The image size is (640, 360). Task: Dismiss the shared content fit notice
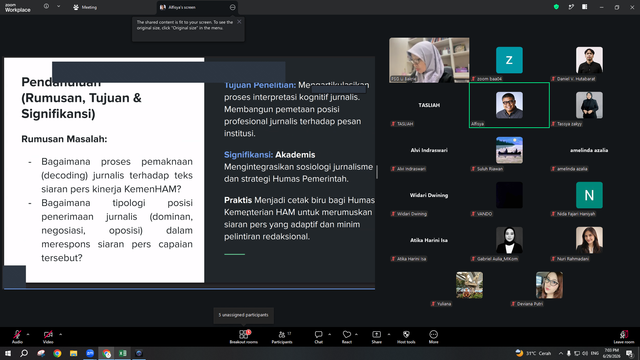pos(239,22)
